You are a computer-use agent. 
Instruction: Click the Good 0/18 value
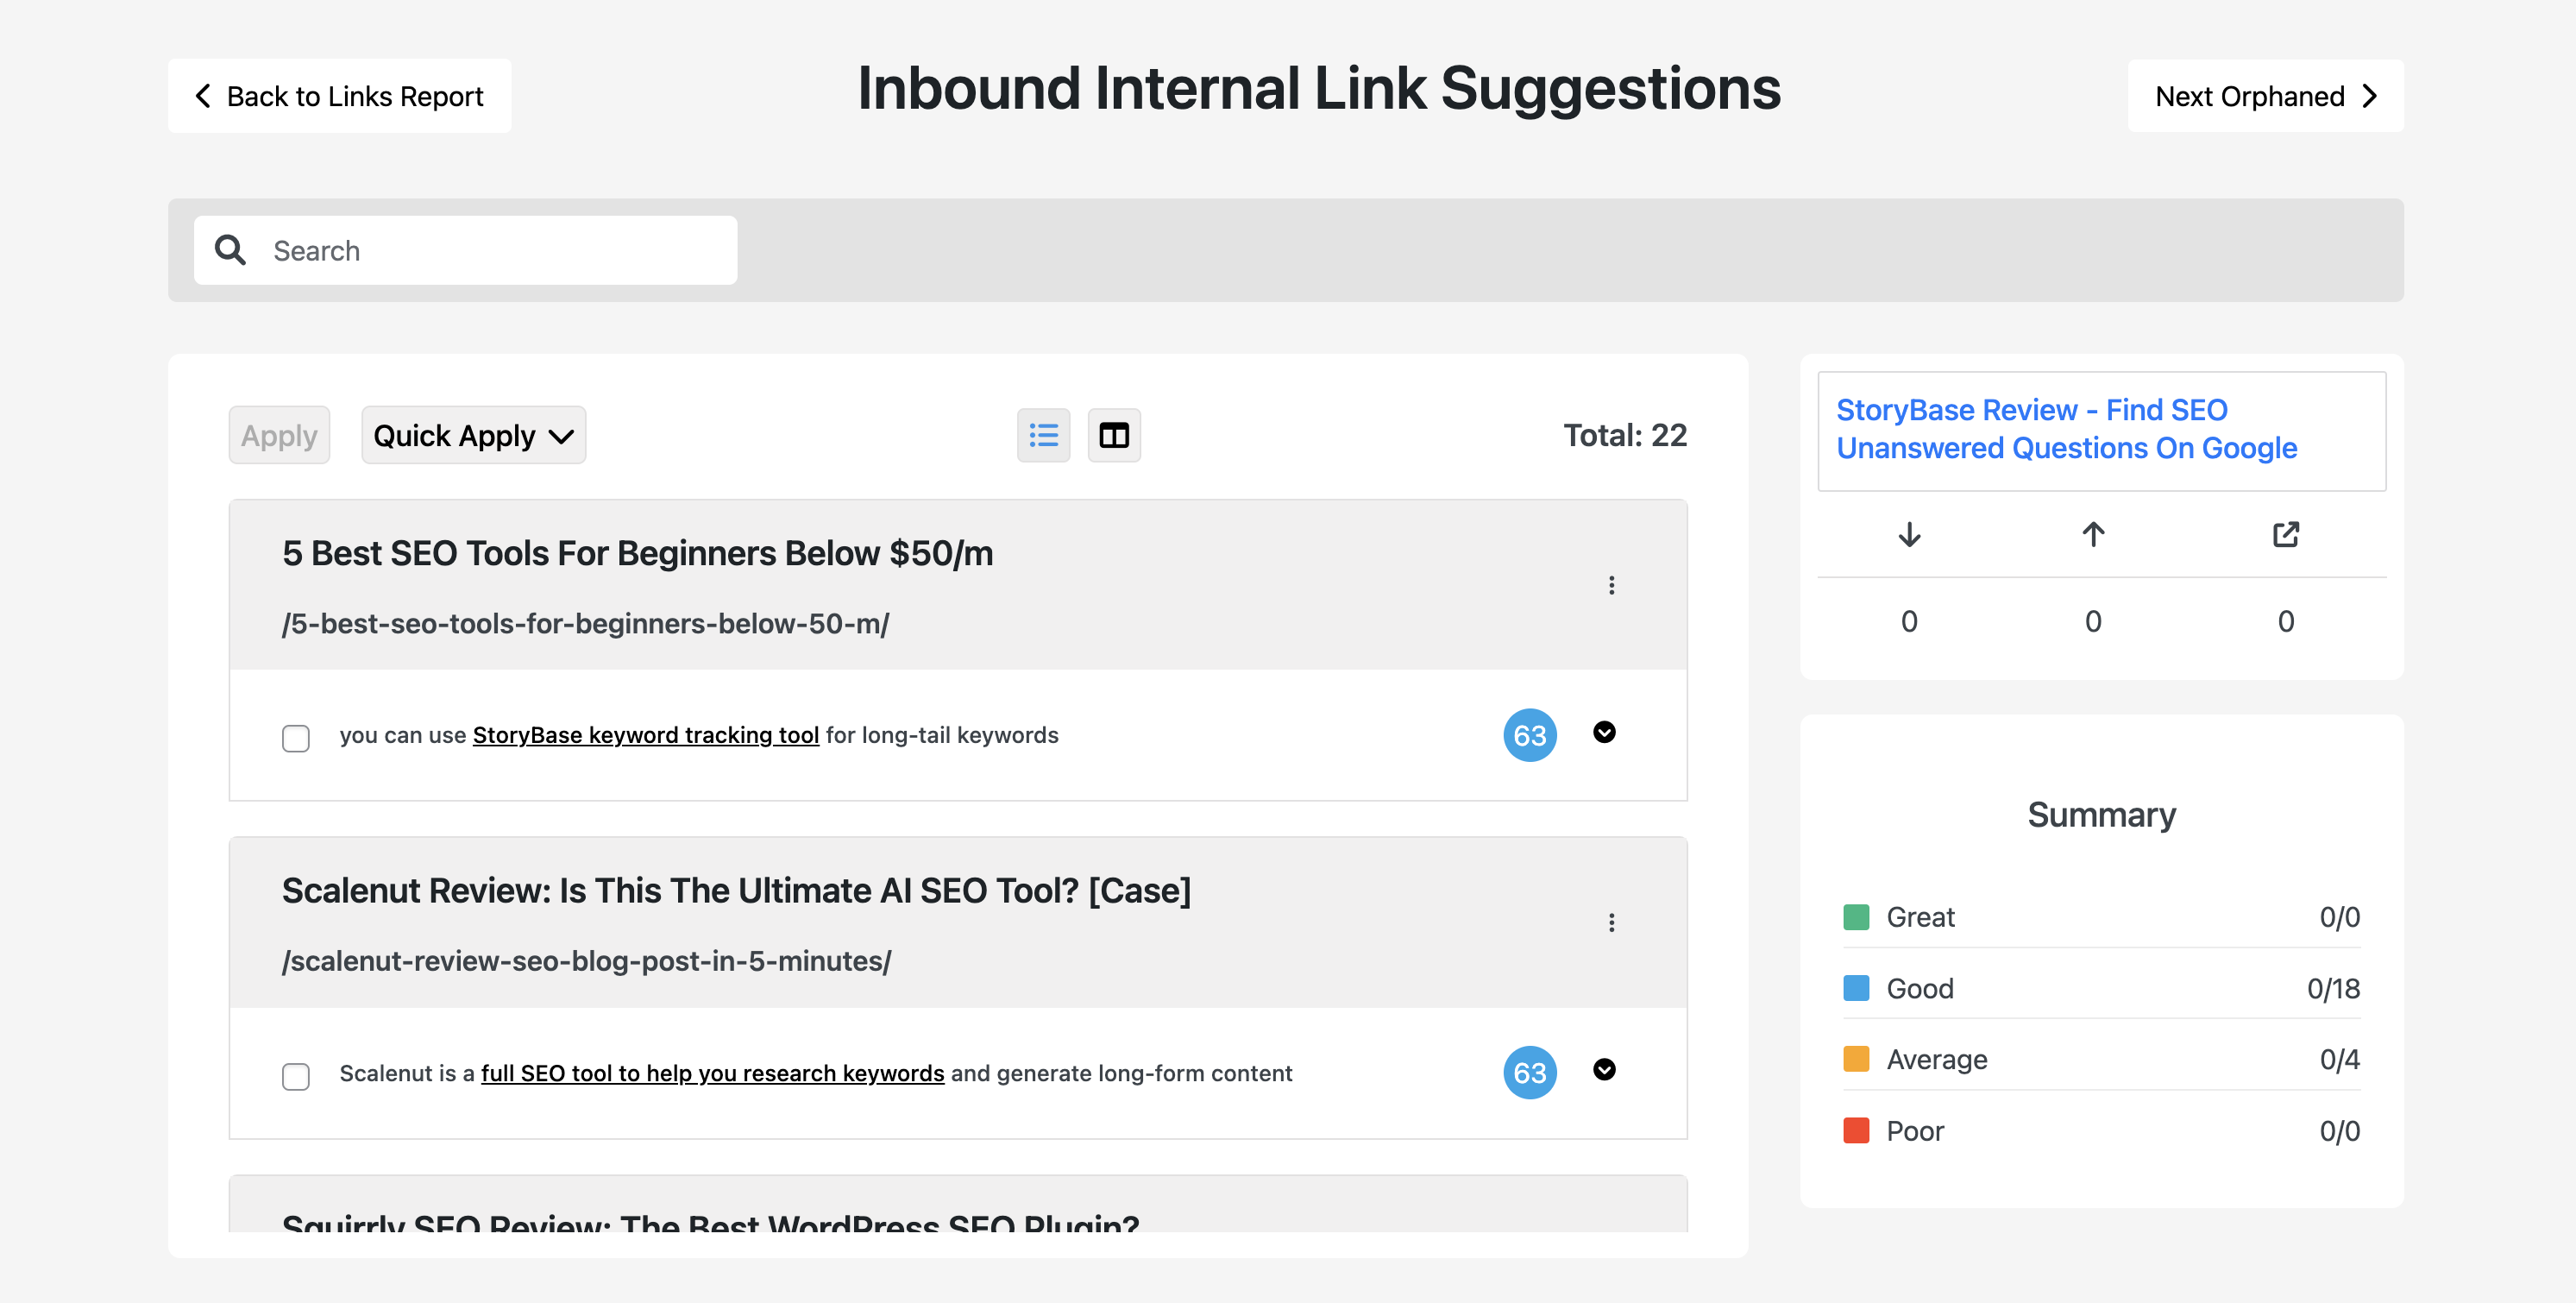point(2333,988)
